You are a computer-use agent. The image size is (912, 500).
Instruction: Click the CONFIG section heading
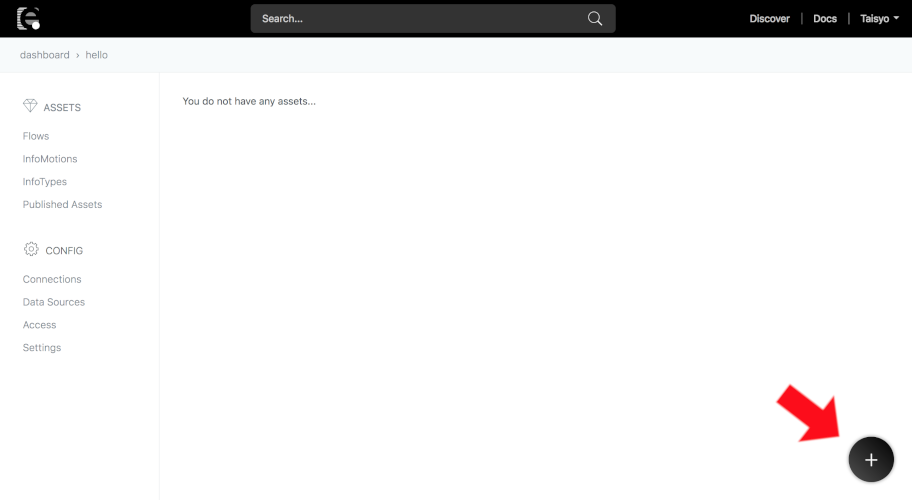[64, 251]
